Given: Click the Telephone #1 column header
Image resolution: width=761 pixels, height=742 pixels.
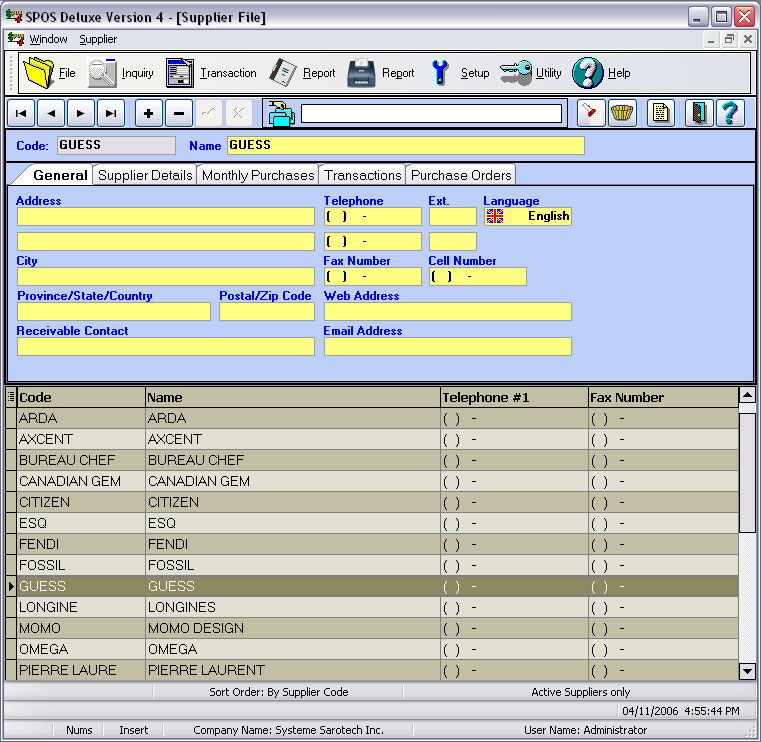Looking at the screenshot, I should coord(514,397).
